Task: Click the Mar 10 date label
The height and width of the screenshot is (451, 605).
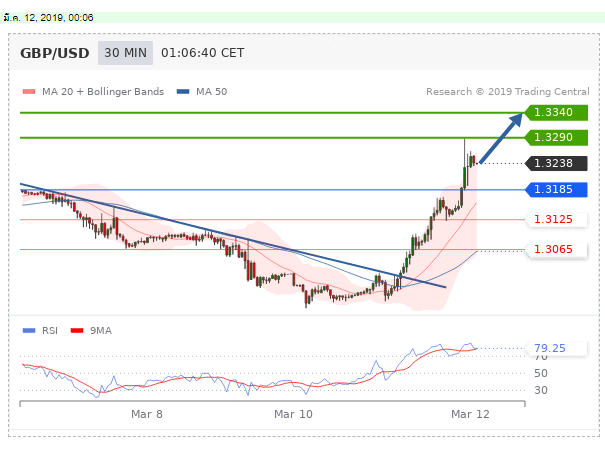Action: 293,414
